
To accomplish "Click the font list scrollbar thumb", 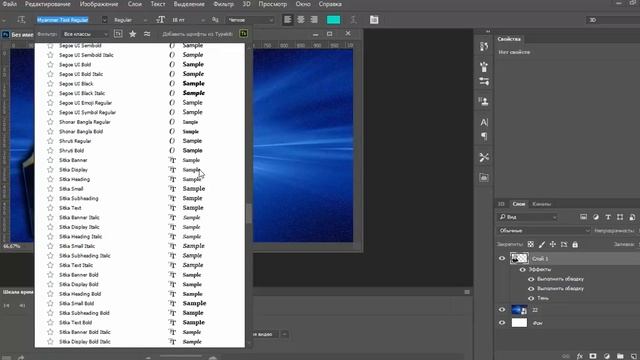I will 249,213.
